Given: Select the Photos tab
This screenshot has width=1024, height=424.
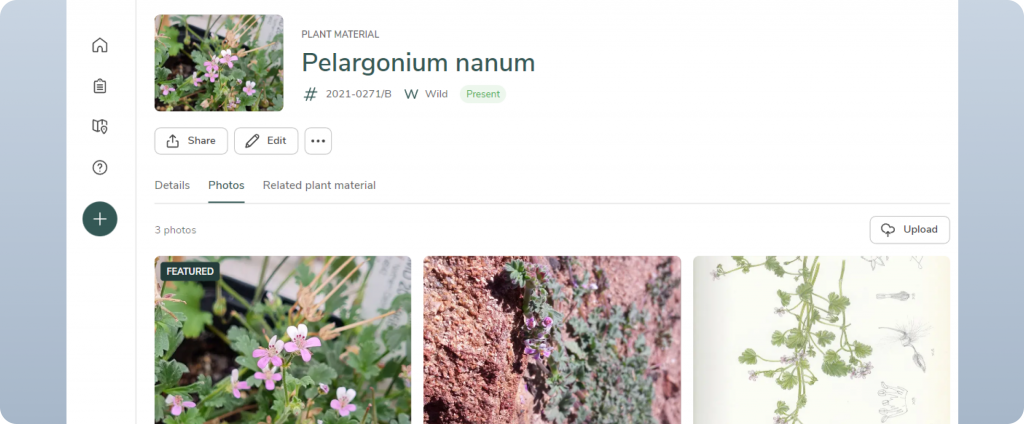Looking at the screenshot, I should click(226, 186).
